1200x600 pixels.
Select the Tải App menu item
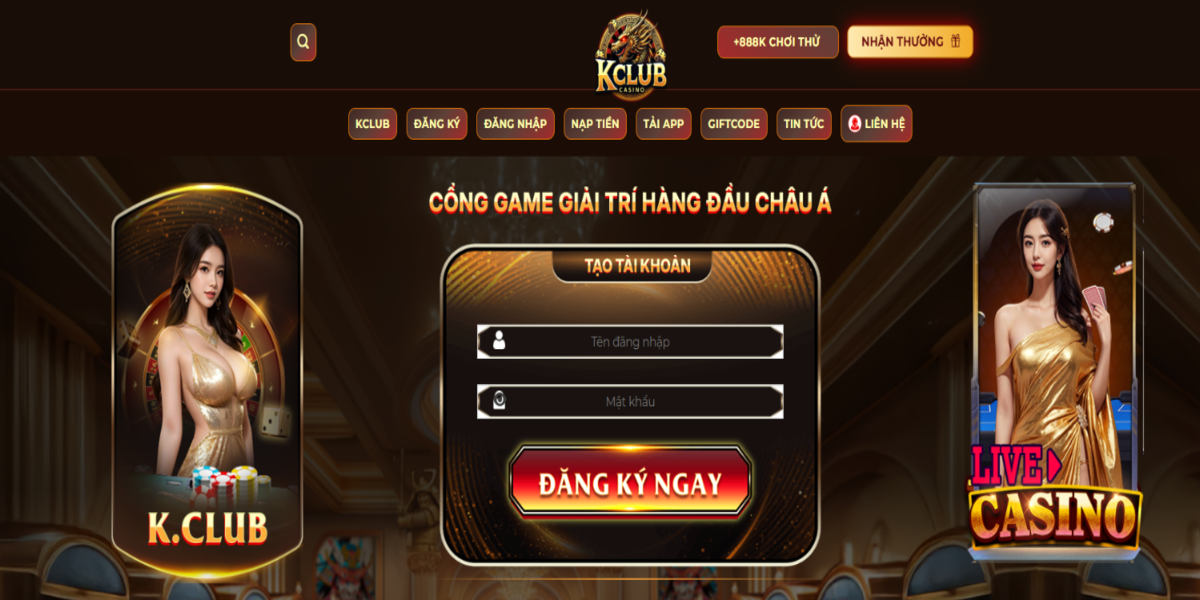[x=663, y=124]
